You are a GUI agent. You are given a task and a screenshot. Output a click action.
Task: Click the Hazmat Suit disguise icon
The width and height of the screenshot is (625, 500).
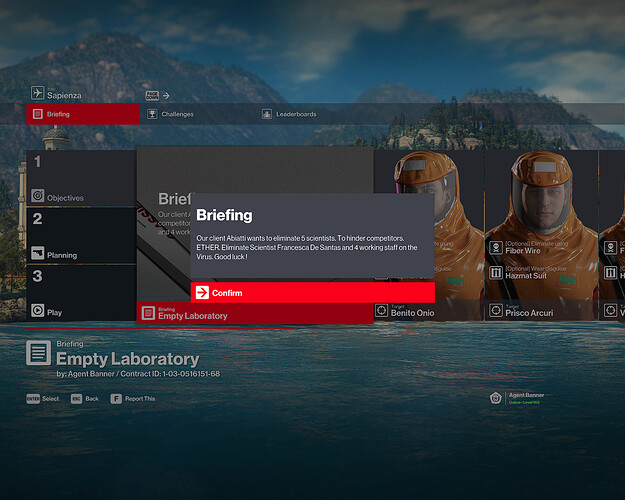point(496,273)
